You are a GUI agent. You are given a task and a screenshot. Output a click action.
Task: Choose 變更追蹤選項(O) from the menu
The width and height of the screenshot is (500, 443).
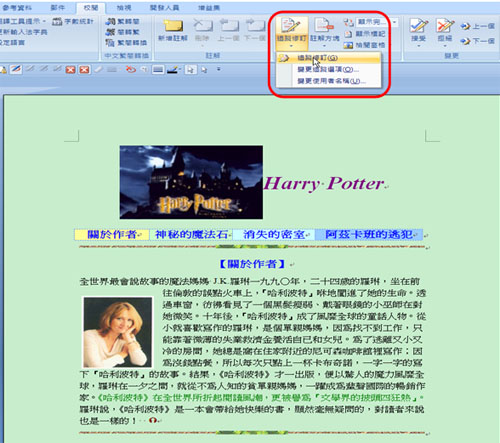click(x=329, y=69)
